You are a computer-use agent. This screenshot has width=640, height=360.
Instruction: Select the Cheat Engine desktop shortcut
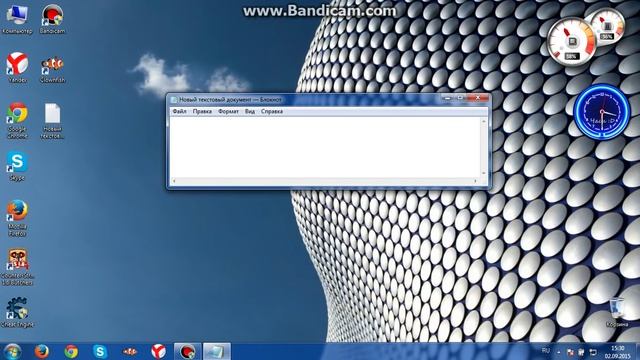pyautogui.click(x=17, y=312)
